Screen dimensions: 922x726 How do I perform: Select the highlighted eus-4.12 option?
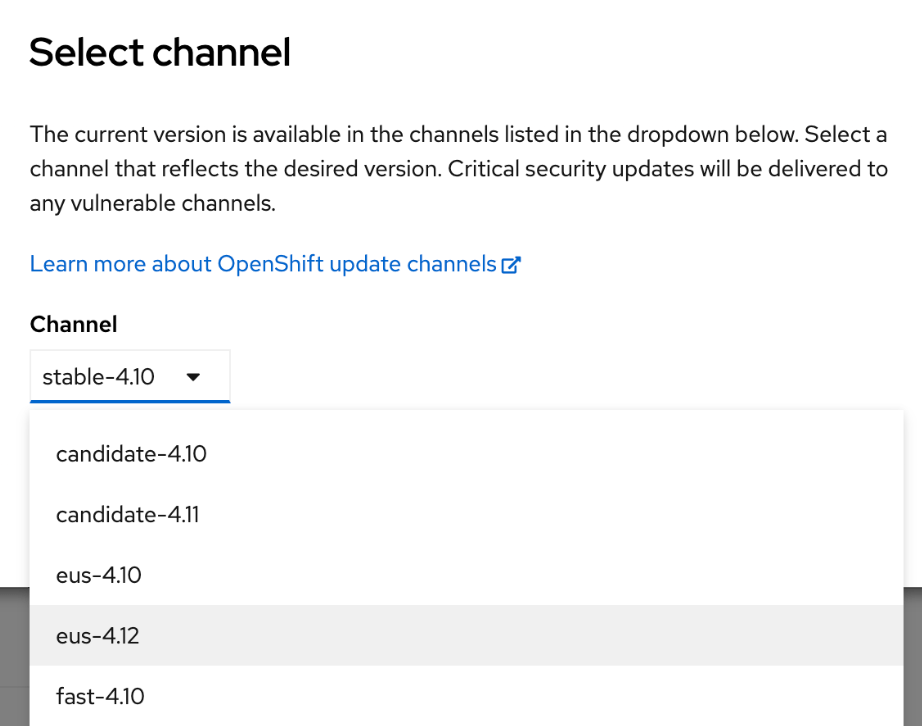click(98, 635)
